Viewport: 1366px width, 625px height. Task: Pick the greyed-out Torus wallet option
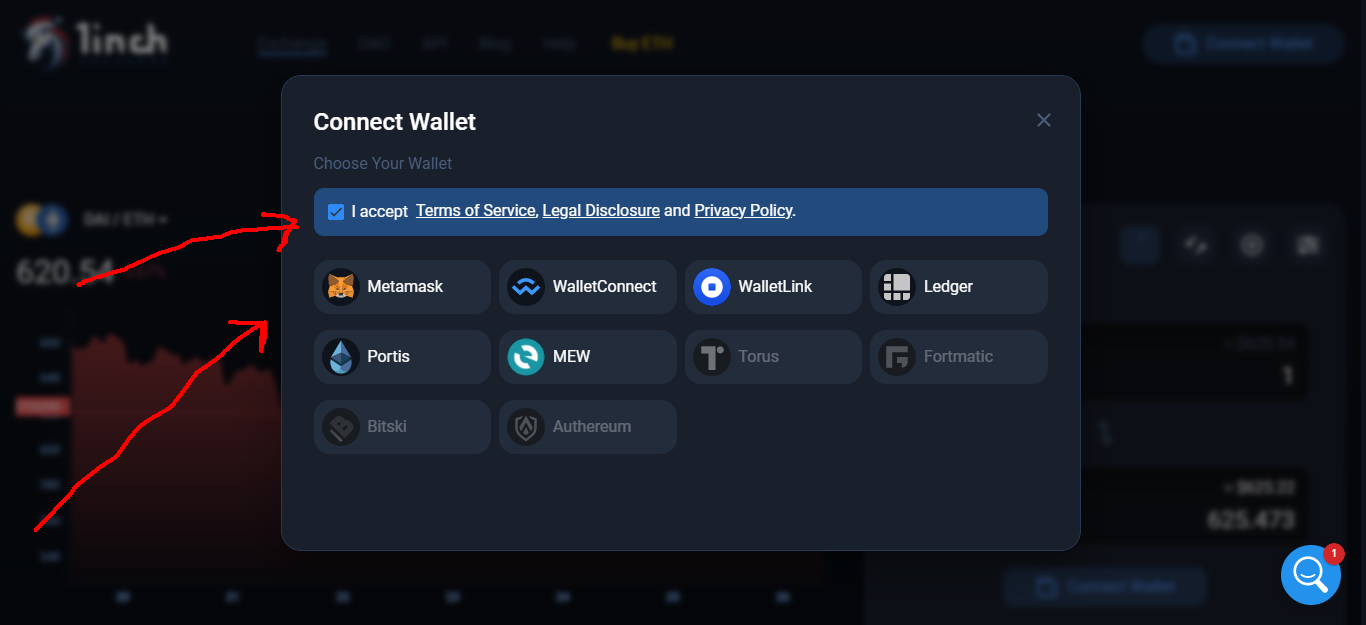click(773, 357)
